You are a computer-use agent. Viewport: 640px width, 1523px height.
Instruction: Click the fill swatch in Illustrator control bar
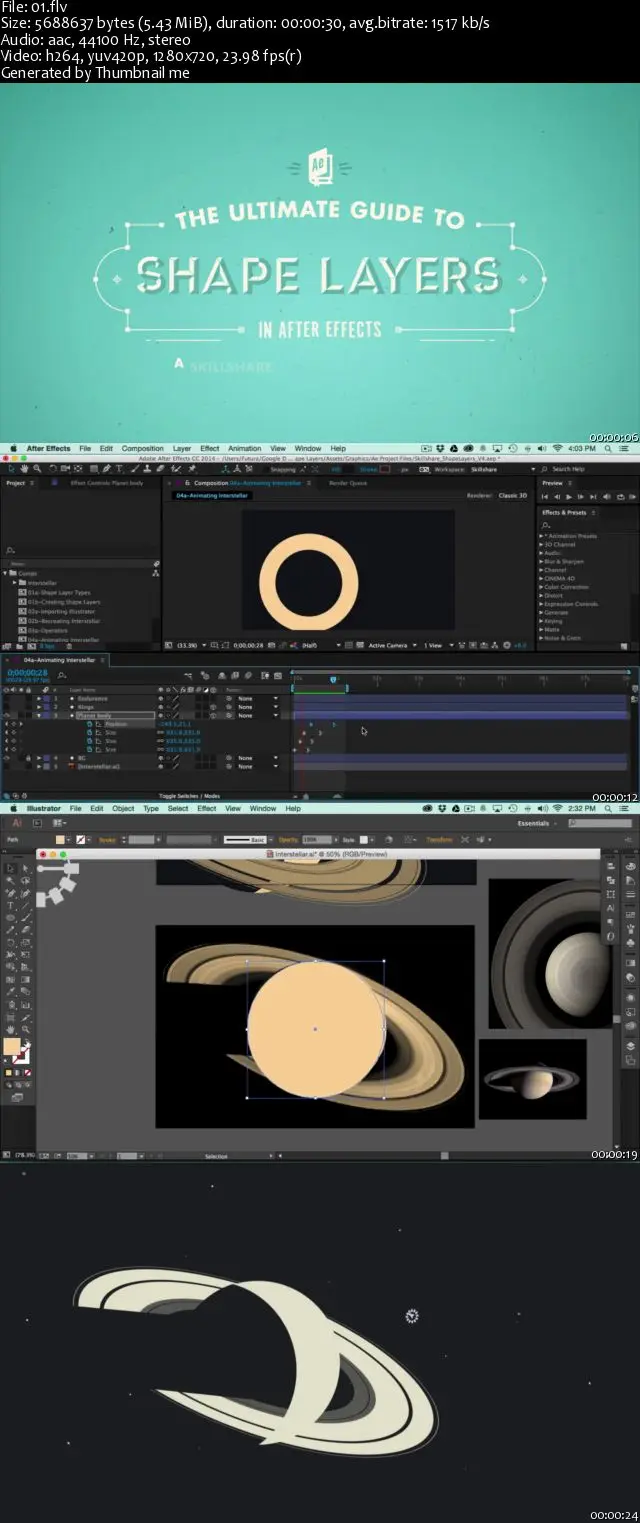[x=61, y=839]
